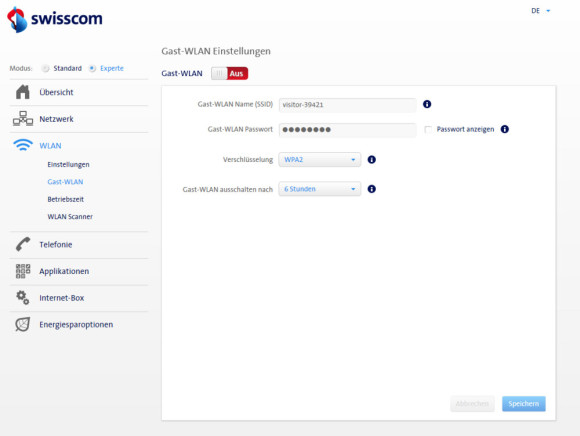Open the Energiesparoptionen leaf icon
This screenshot has width=580, height=436.
pos(23,324)
